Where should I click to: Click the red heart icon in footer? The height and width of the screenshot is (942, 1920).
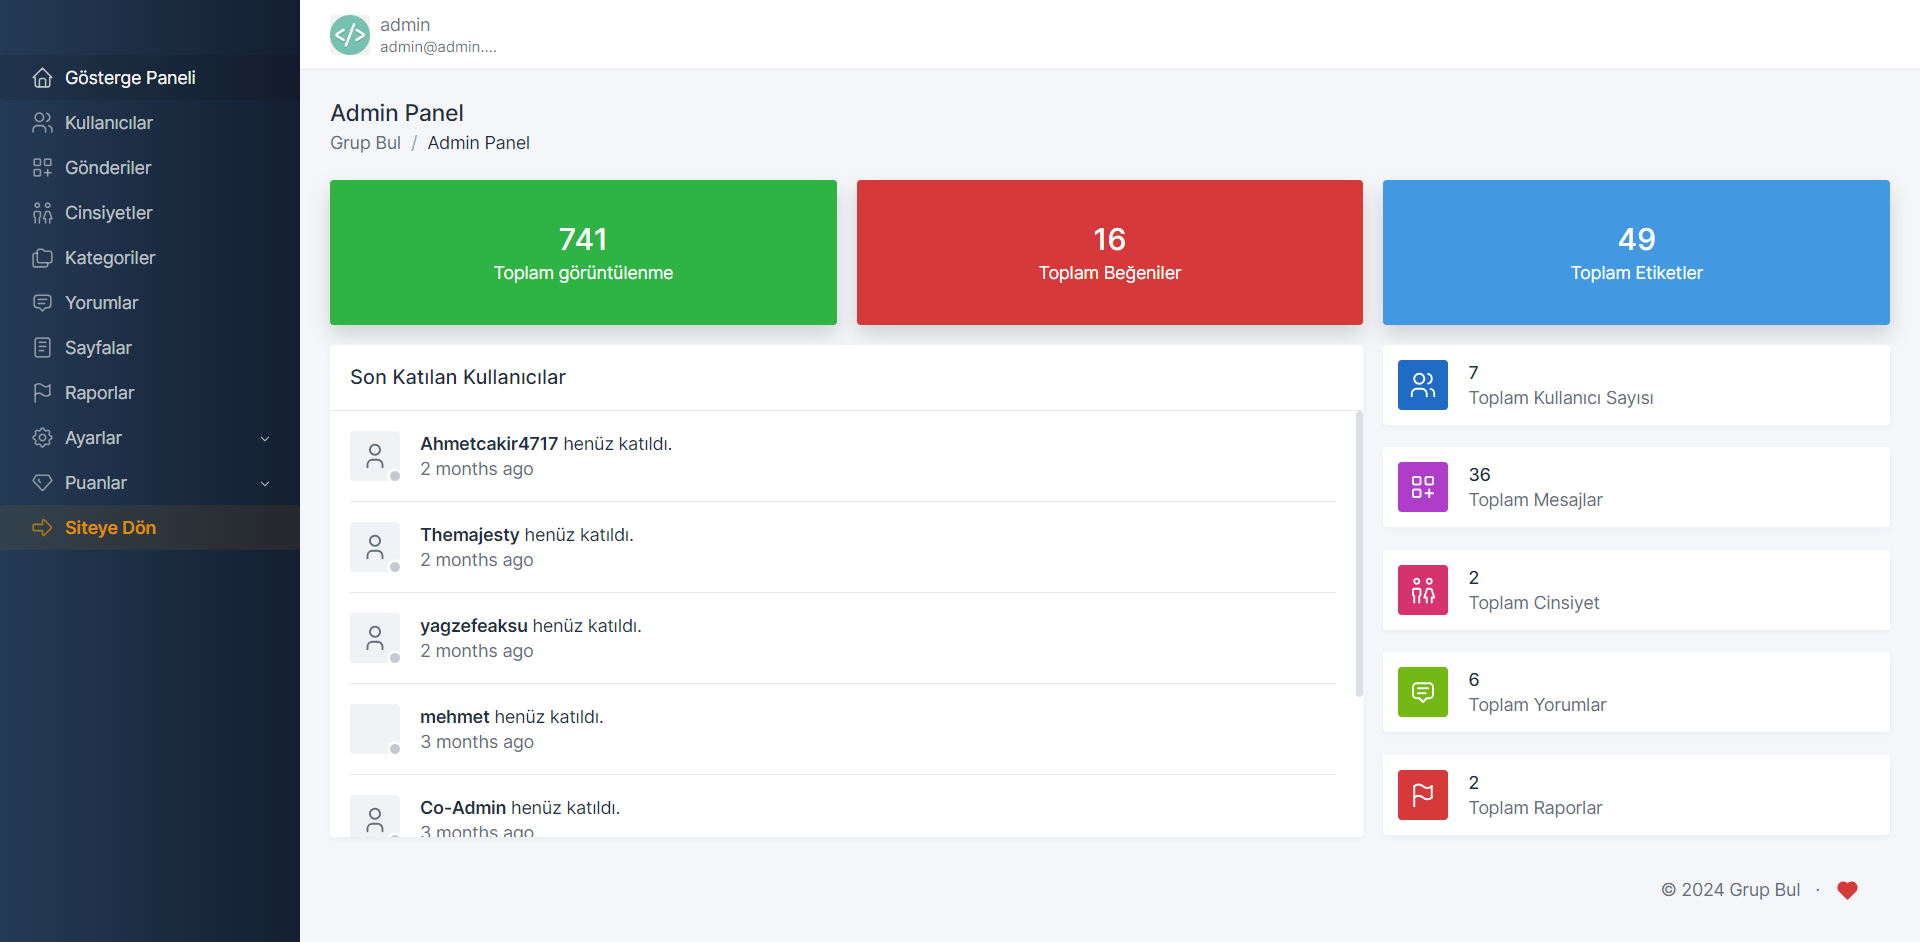(x=1846, y=890)
